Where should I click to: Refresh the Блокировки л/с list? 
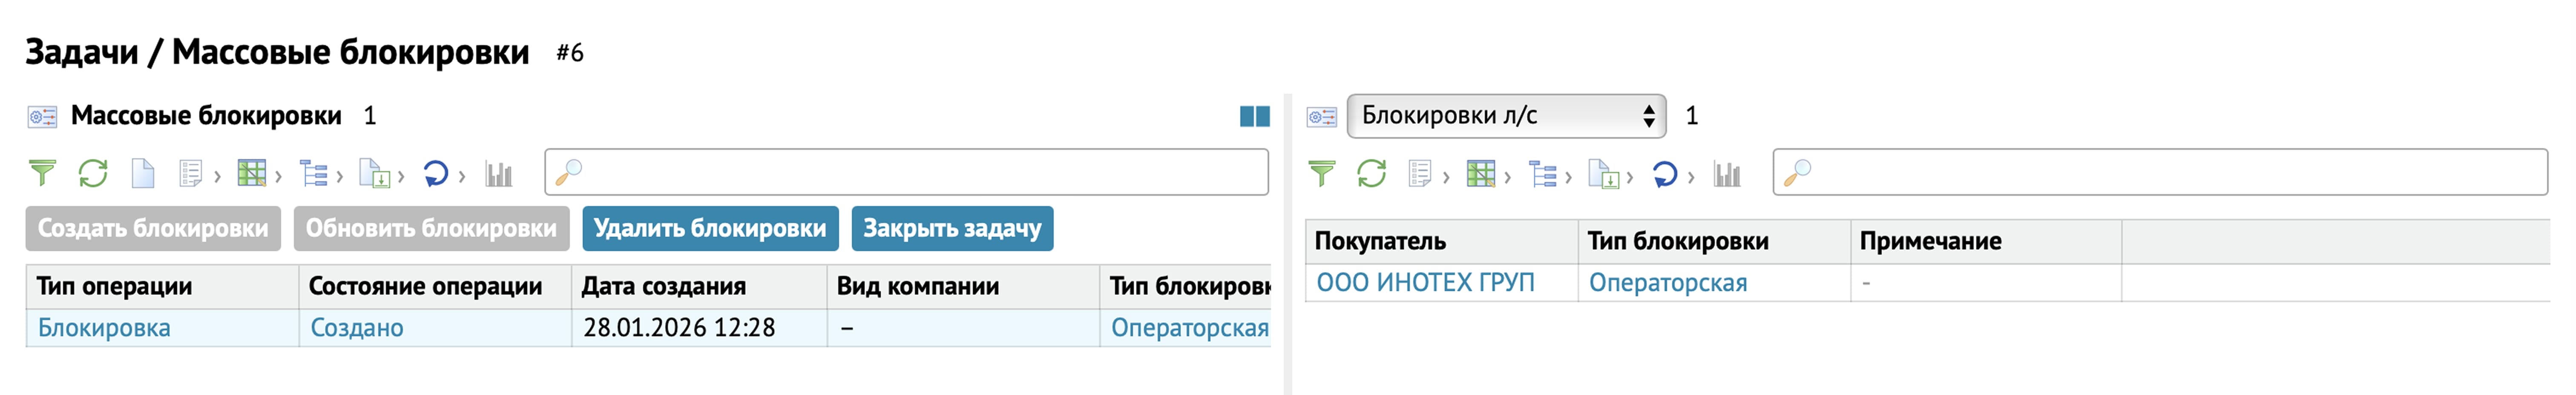pyautogui.click(x=1371, y=174)
